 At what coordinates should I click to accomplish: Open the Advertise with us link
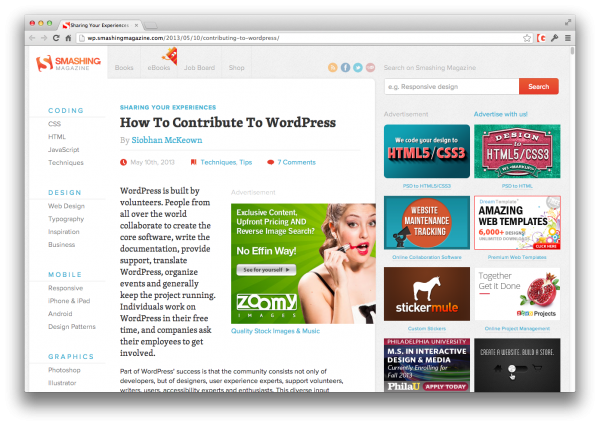501,114
